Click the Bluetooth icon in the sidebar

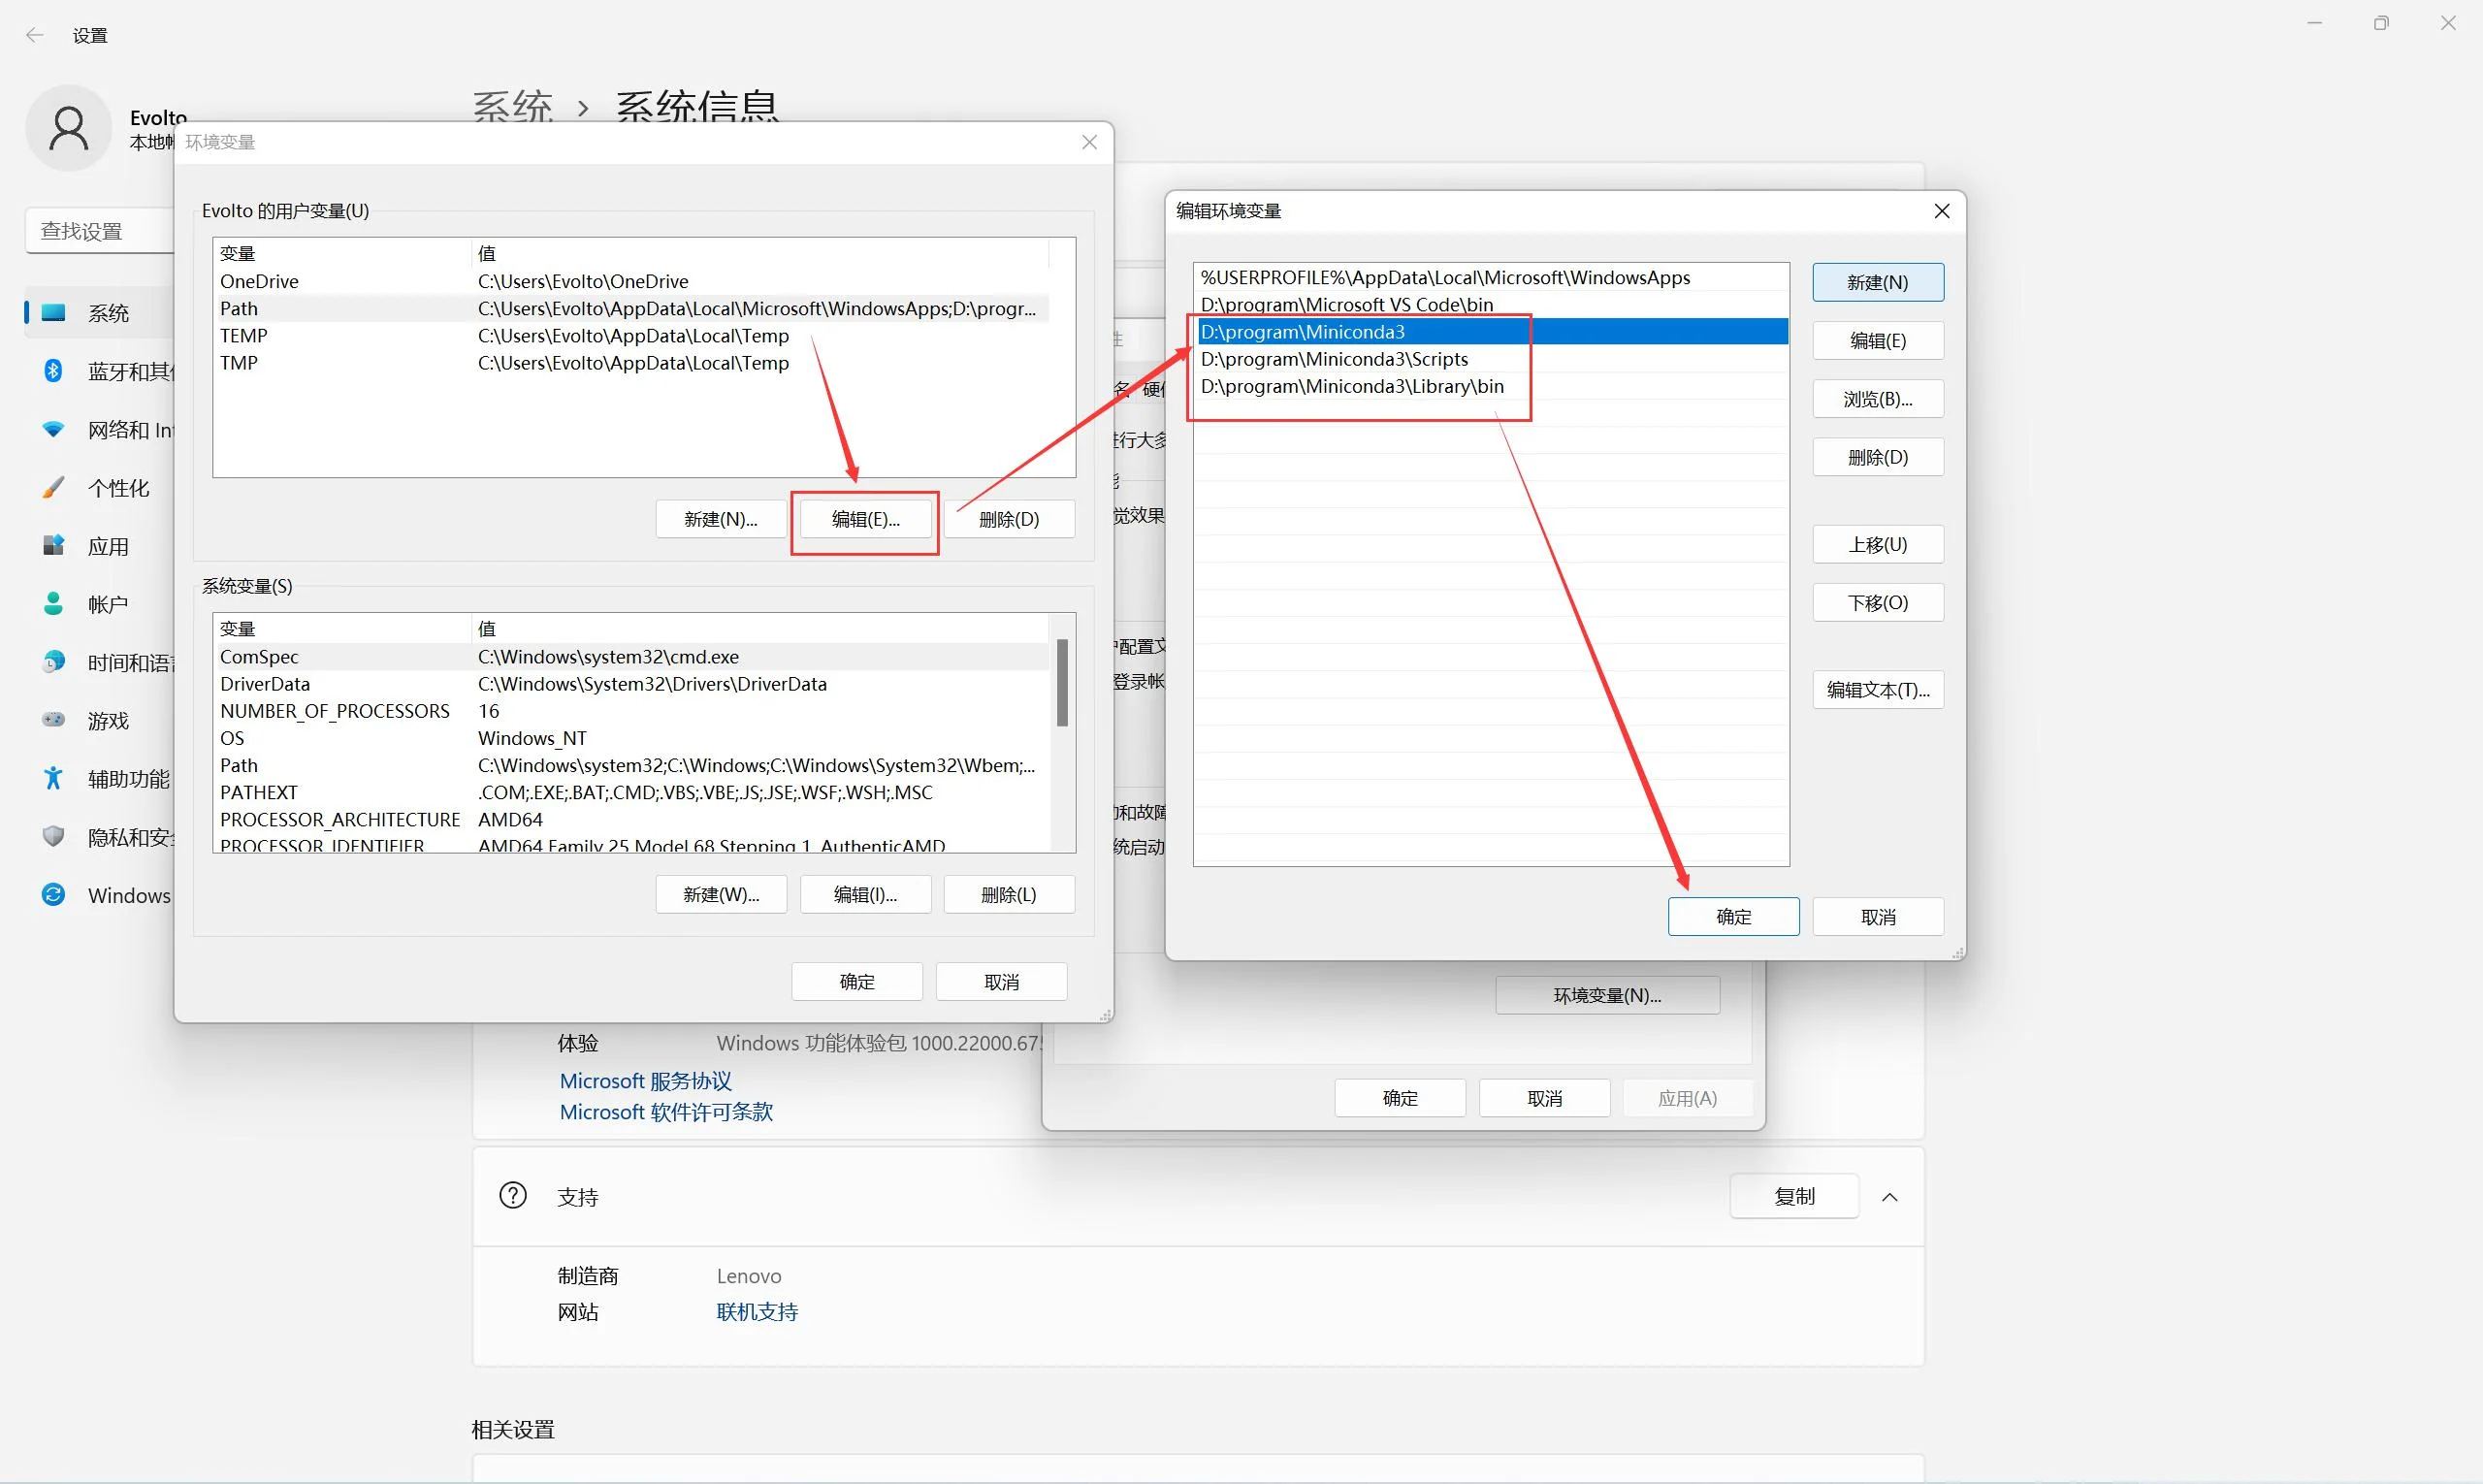53,371
